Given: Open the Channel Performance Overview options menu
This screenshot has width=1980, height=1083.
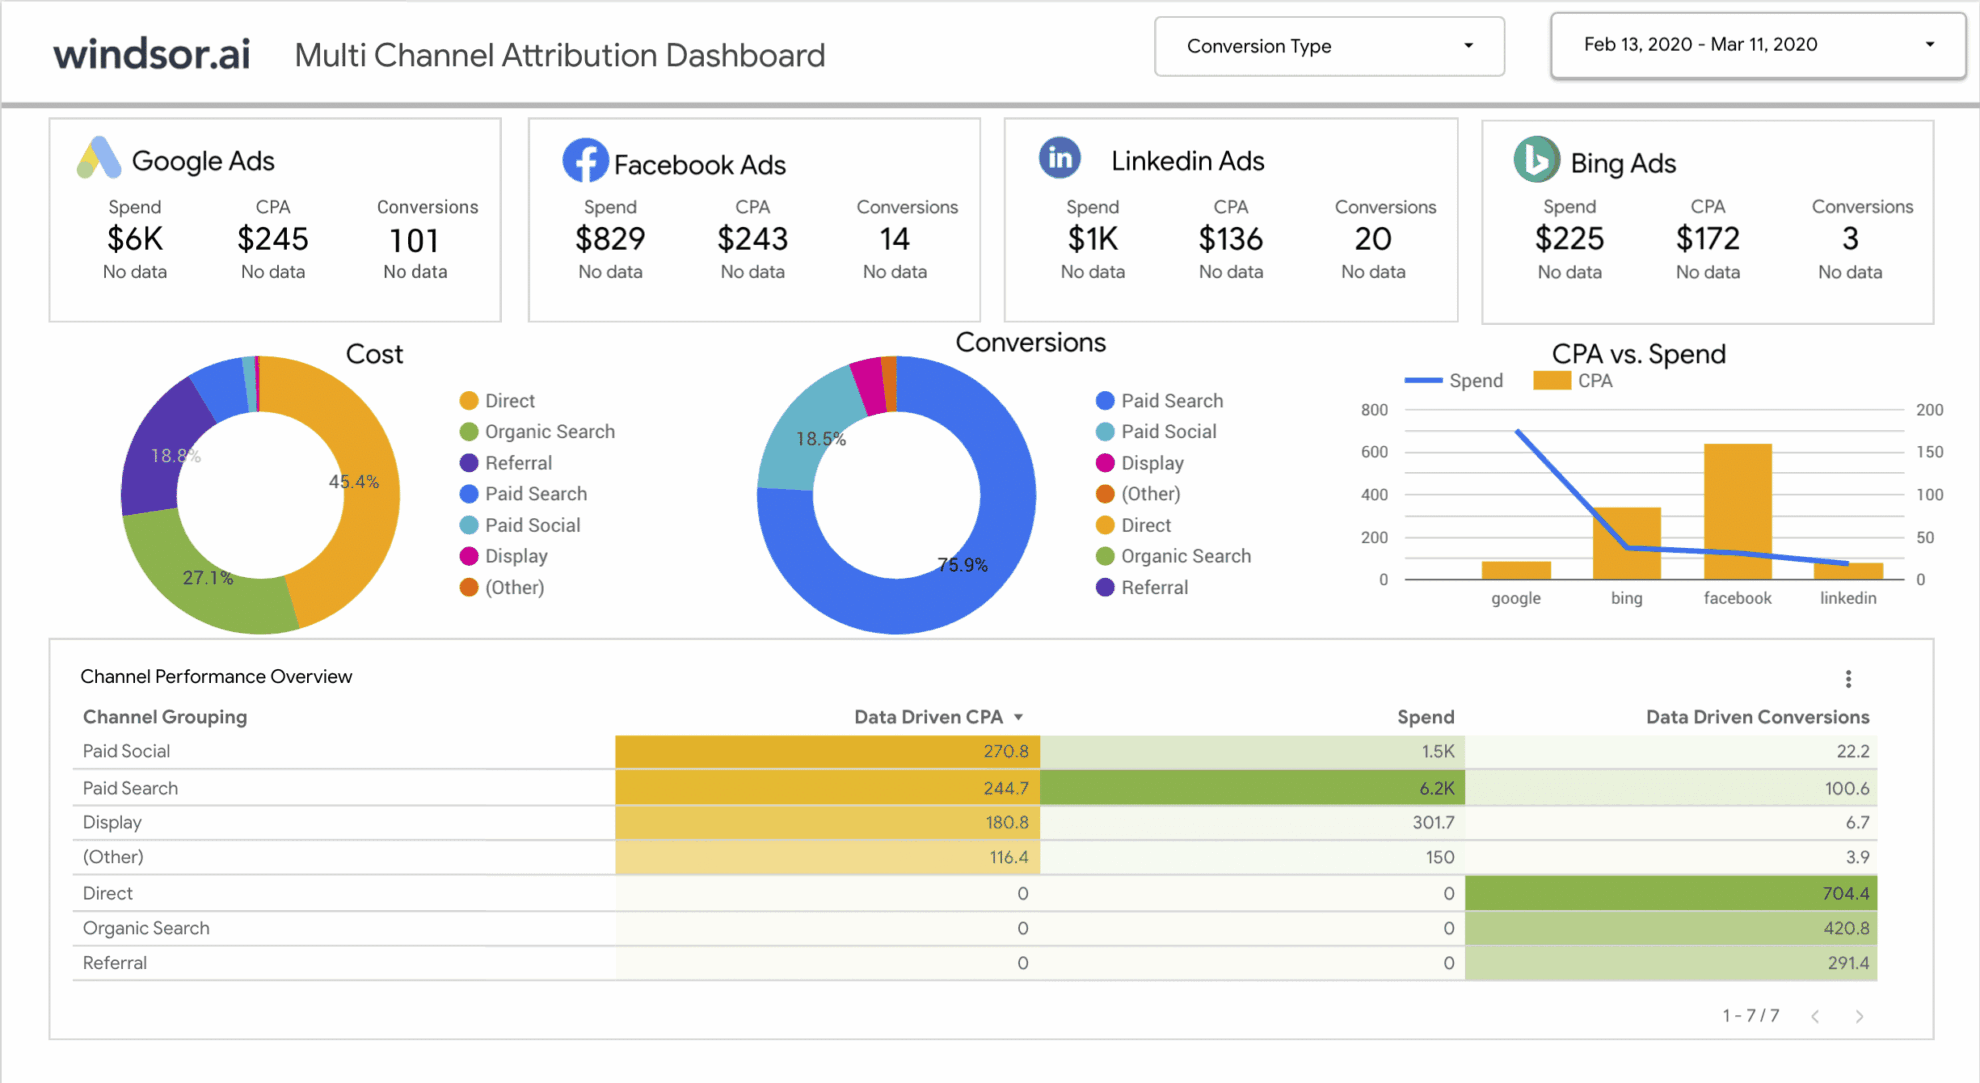Looking at the screenshot, I should (1848, 678).
